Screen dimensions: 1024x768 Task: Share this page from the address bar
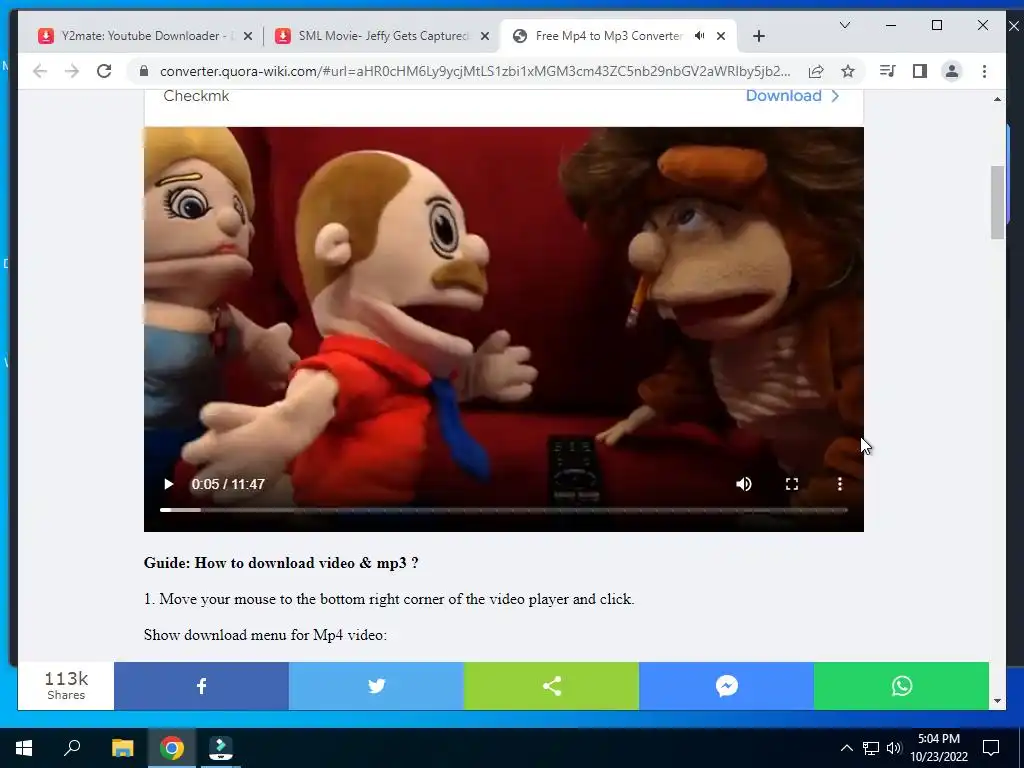coord(816,71)
